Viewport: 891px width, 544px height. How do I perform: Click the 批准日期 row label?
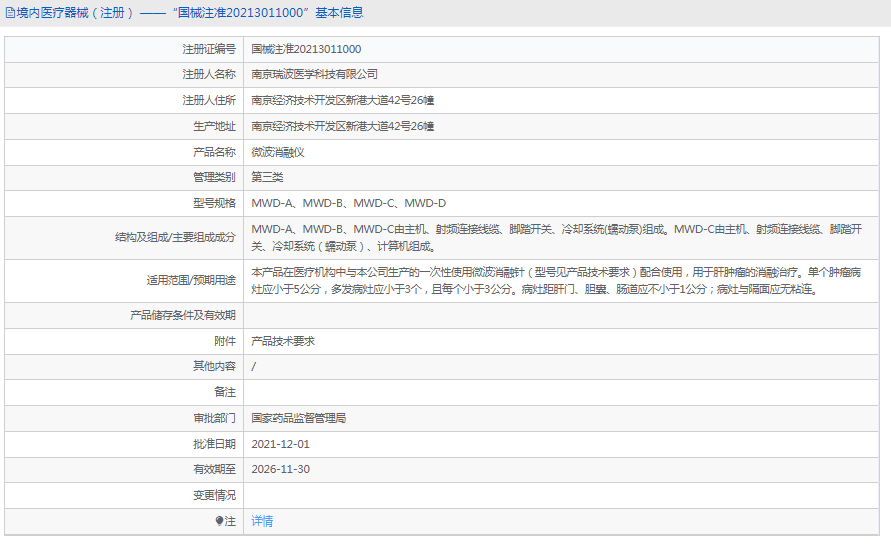pyautogui.click(x=214, y=444)
